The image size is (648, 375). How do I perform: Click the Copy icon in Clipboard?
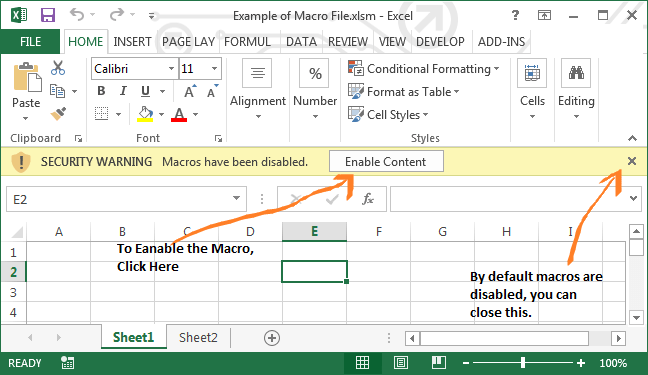[x=57, y=91]
